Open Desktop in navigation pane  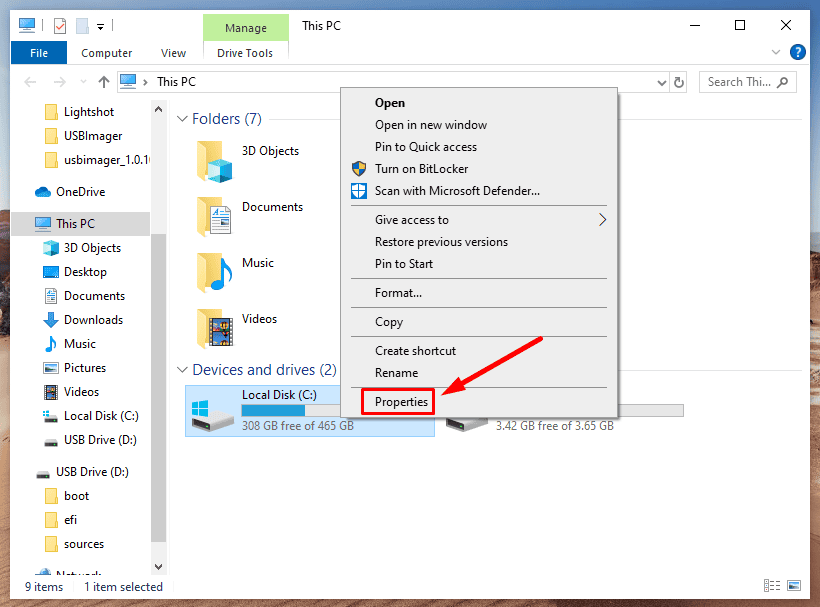pyautogui.click(x=75, y=272)
